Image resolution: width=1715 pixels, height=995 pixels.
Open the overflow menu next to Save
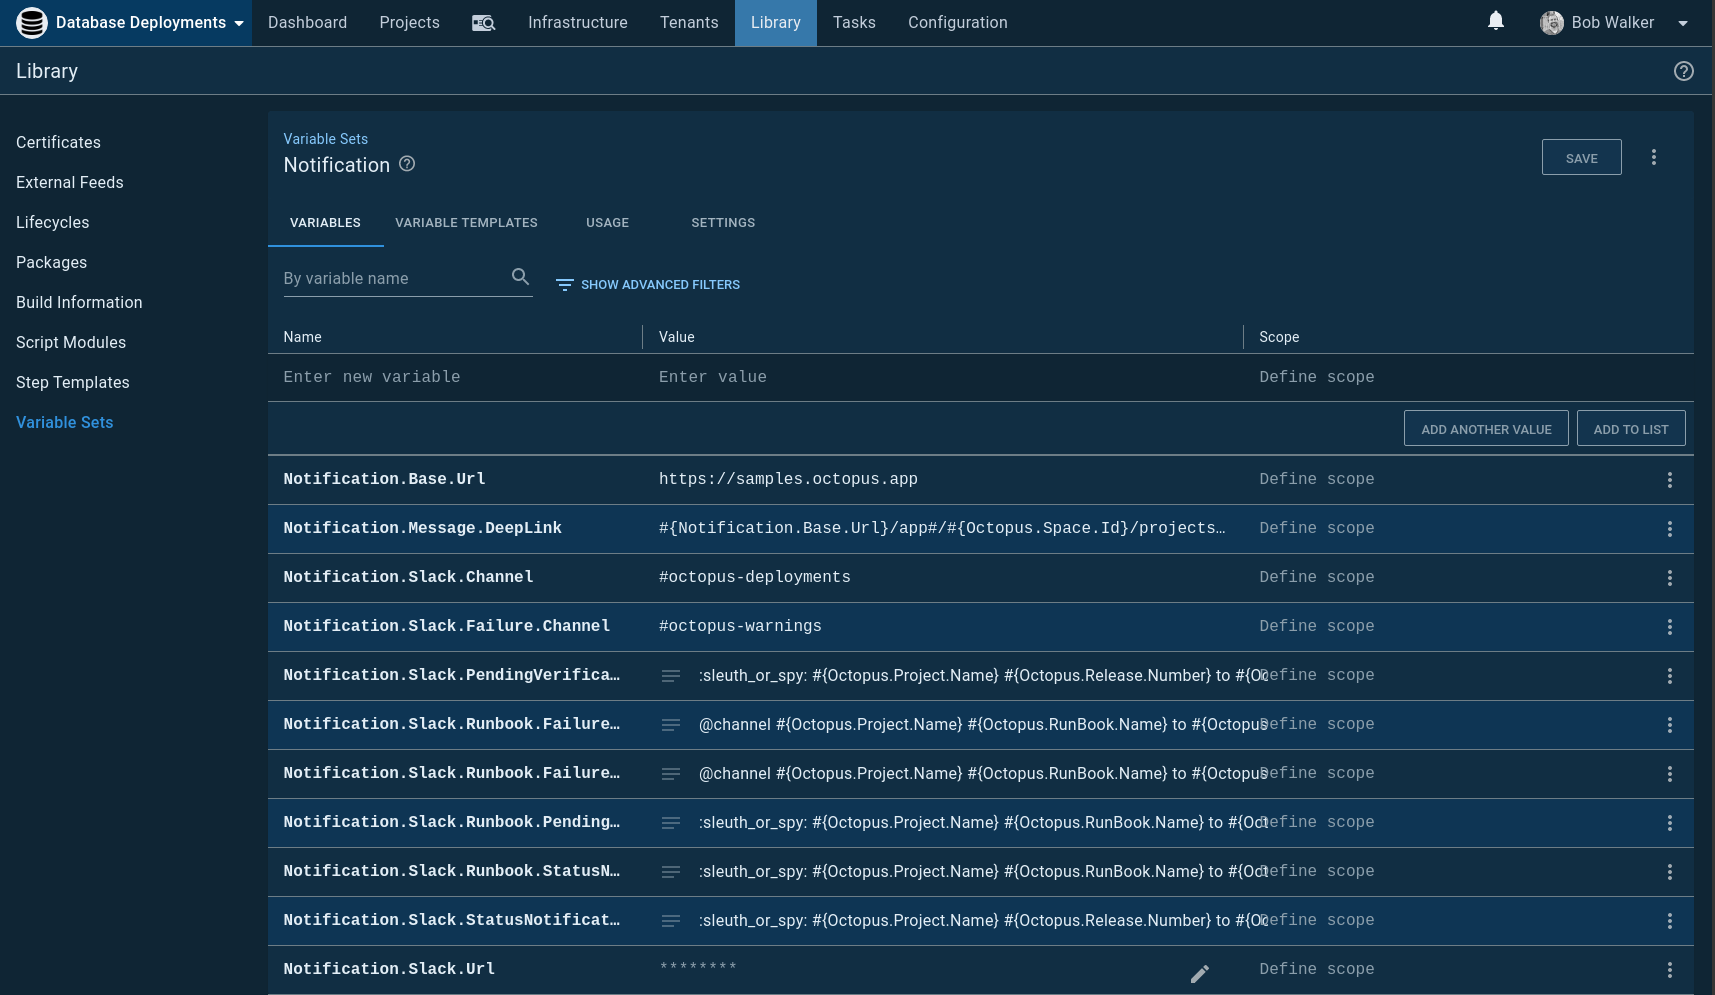coord(1653,157)
